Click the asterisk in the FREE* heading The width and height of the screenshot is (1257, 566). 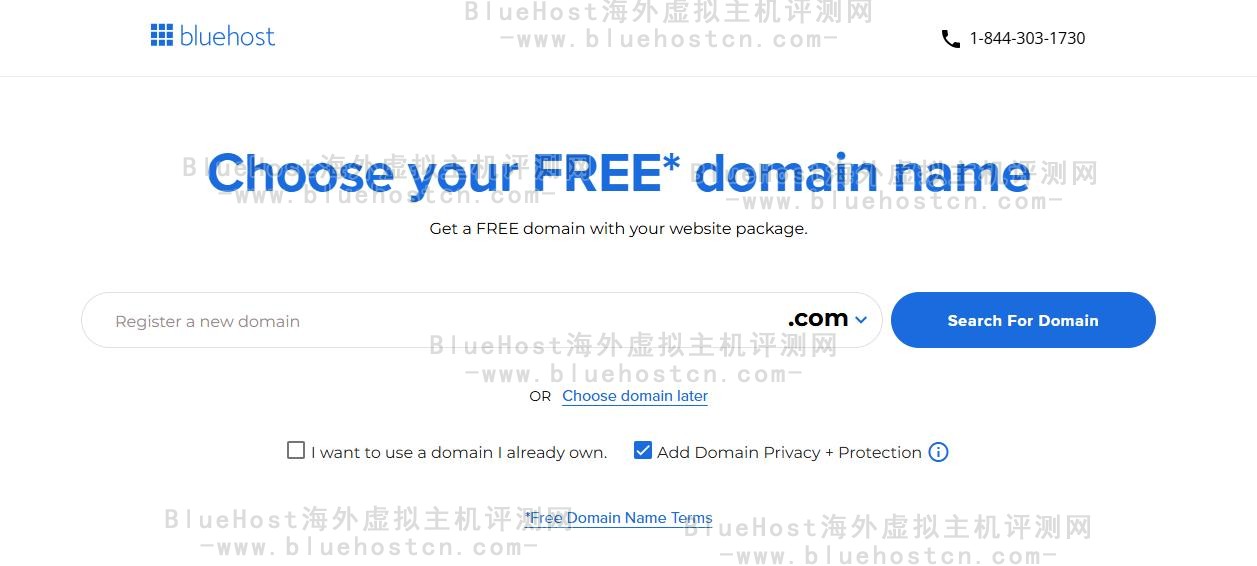coord(671,163)
